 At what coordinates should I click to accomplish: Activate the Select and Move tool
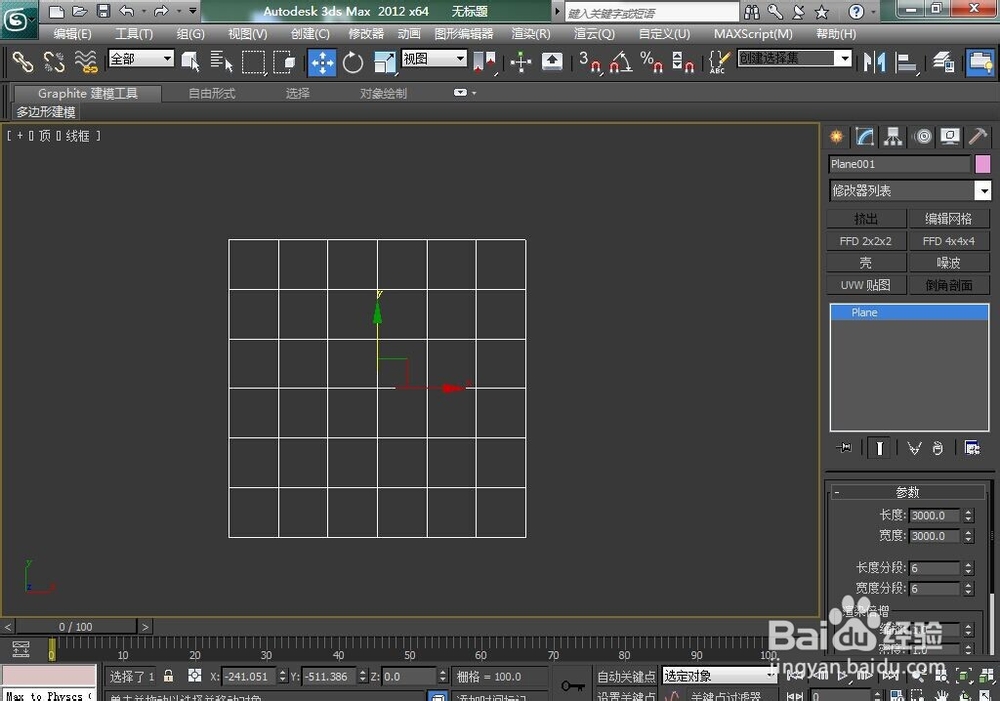tap(322, 63)
